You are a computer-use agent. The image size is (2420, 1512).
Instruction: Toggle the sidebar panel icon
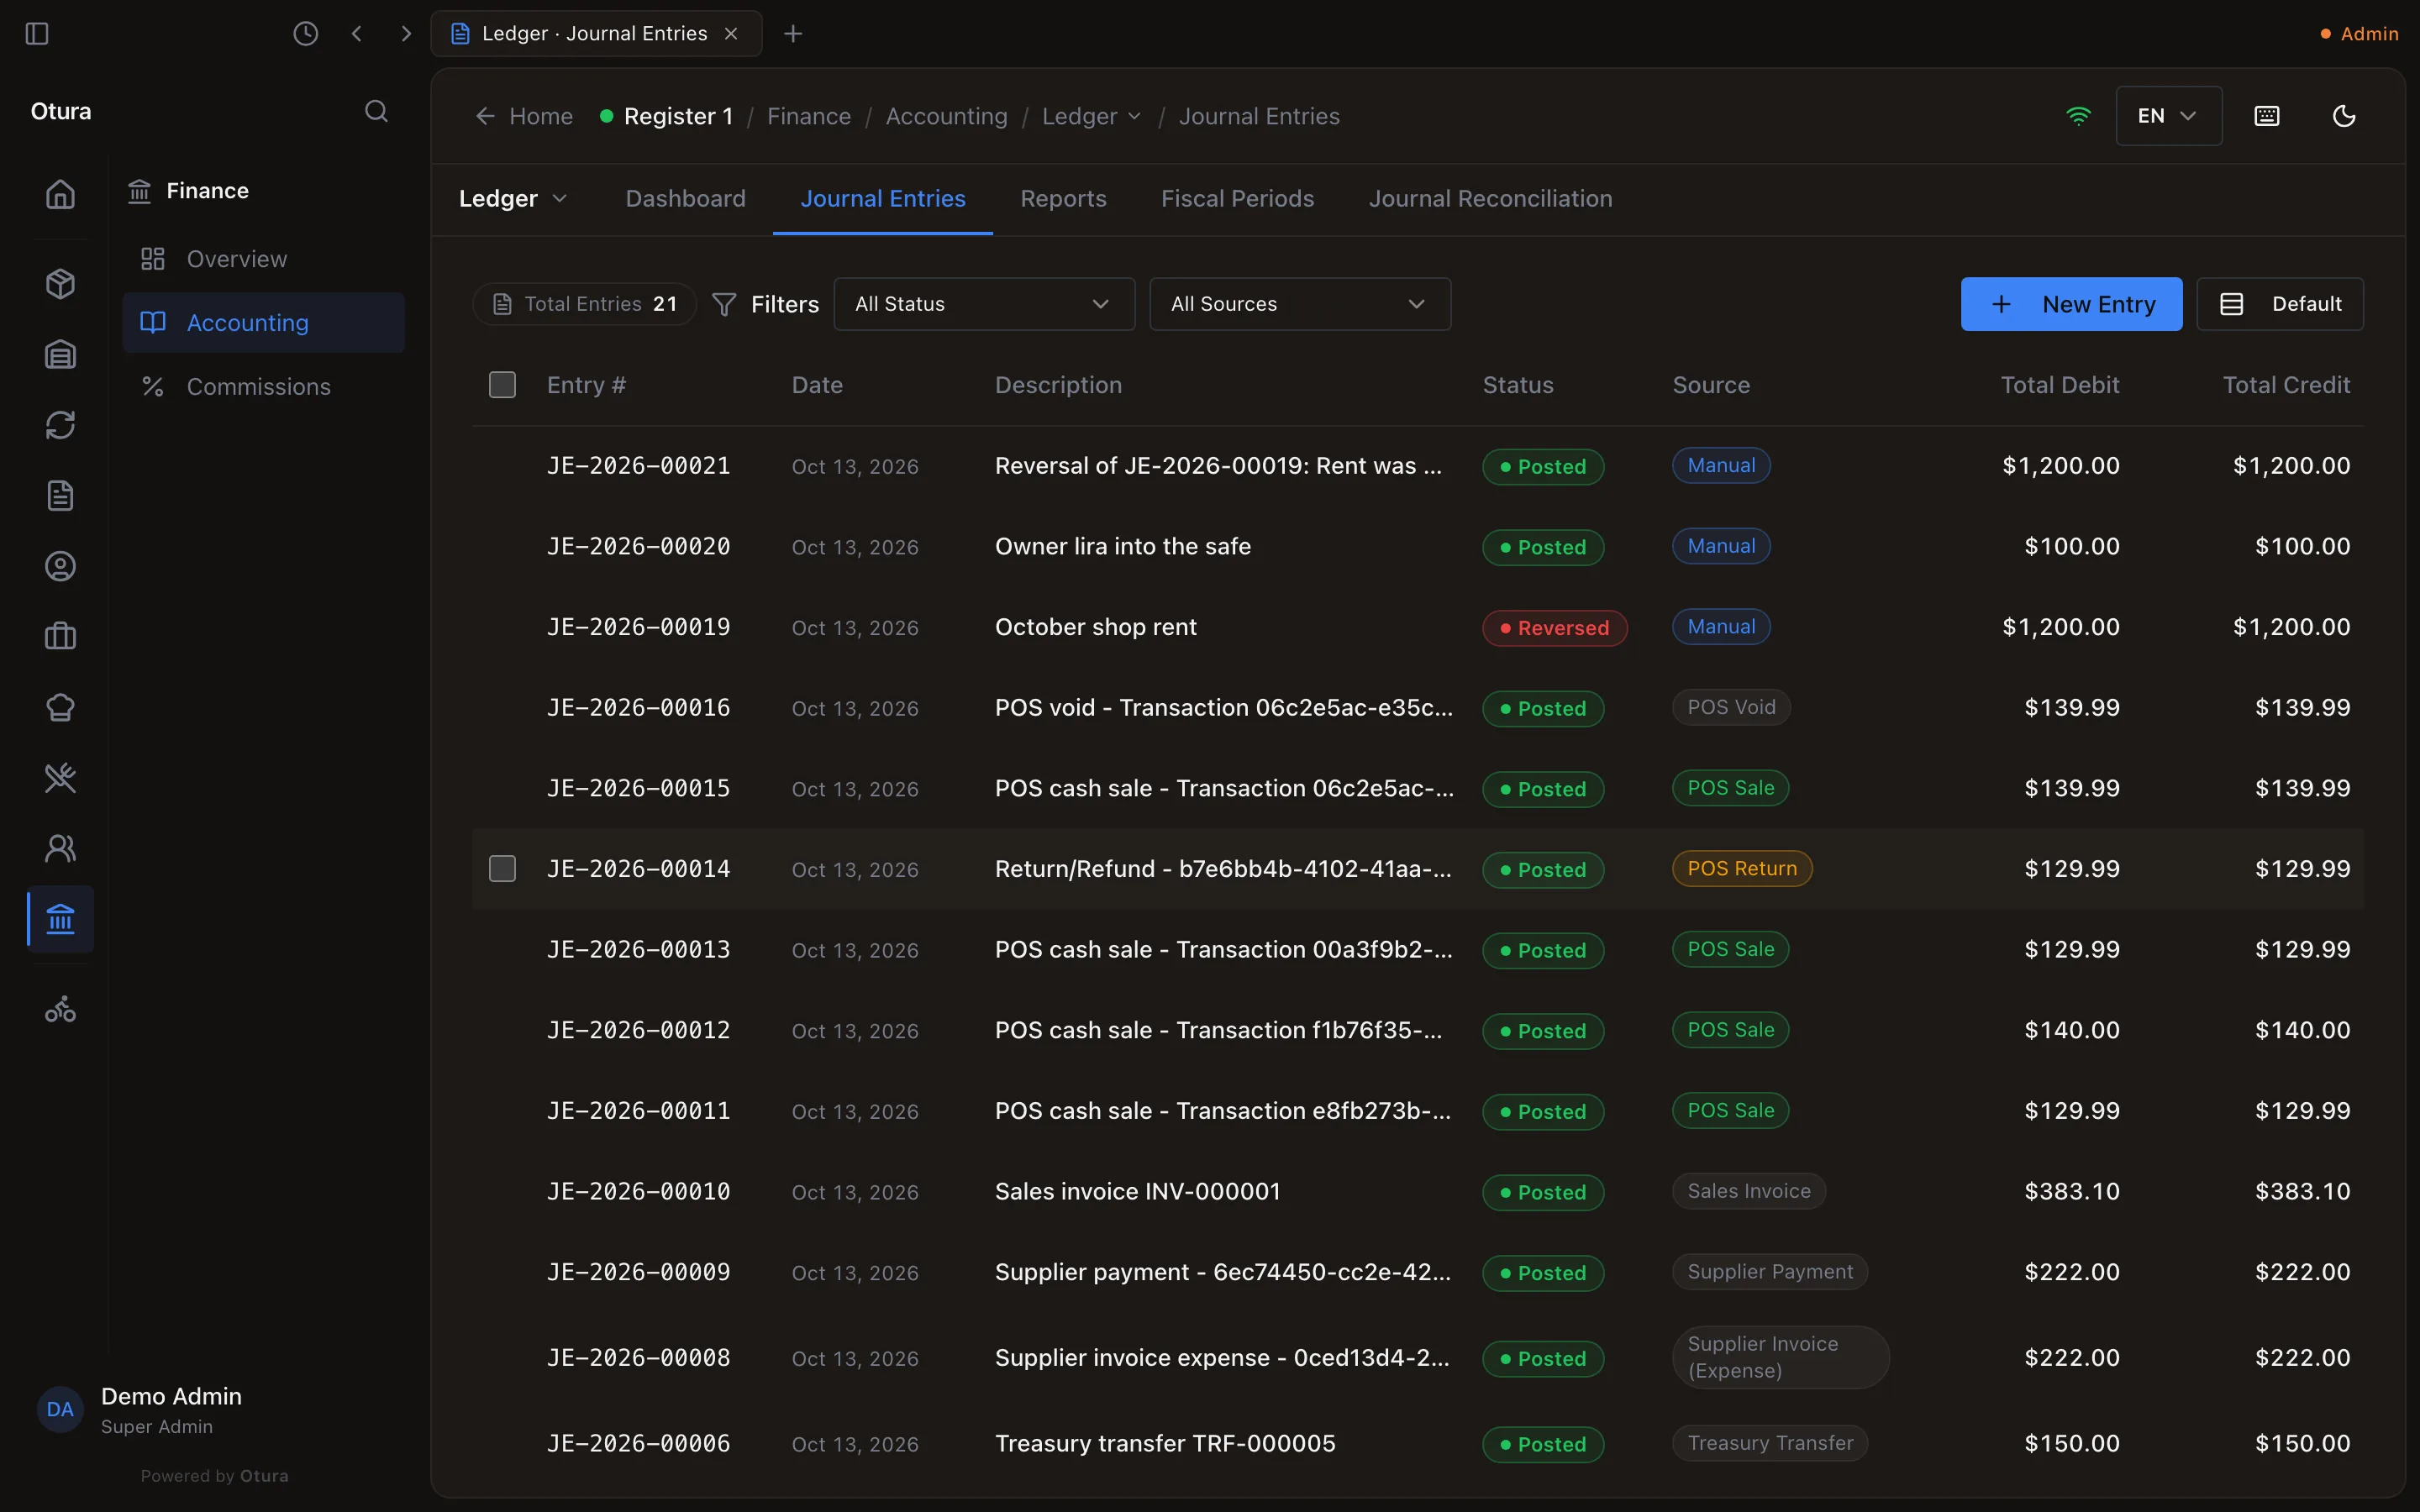click(37, 34)
